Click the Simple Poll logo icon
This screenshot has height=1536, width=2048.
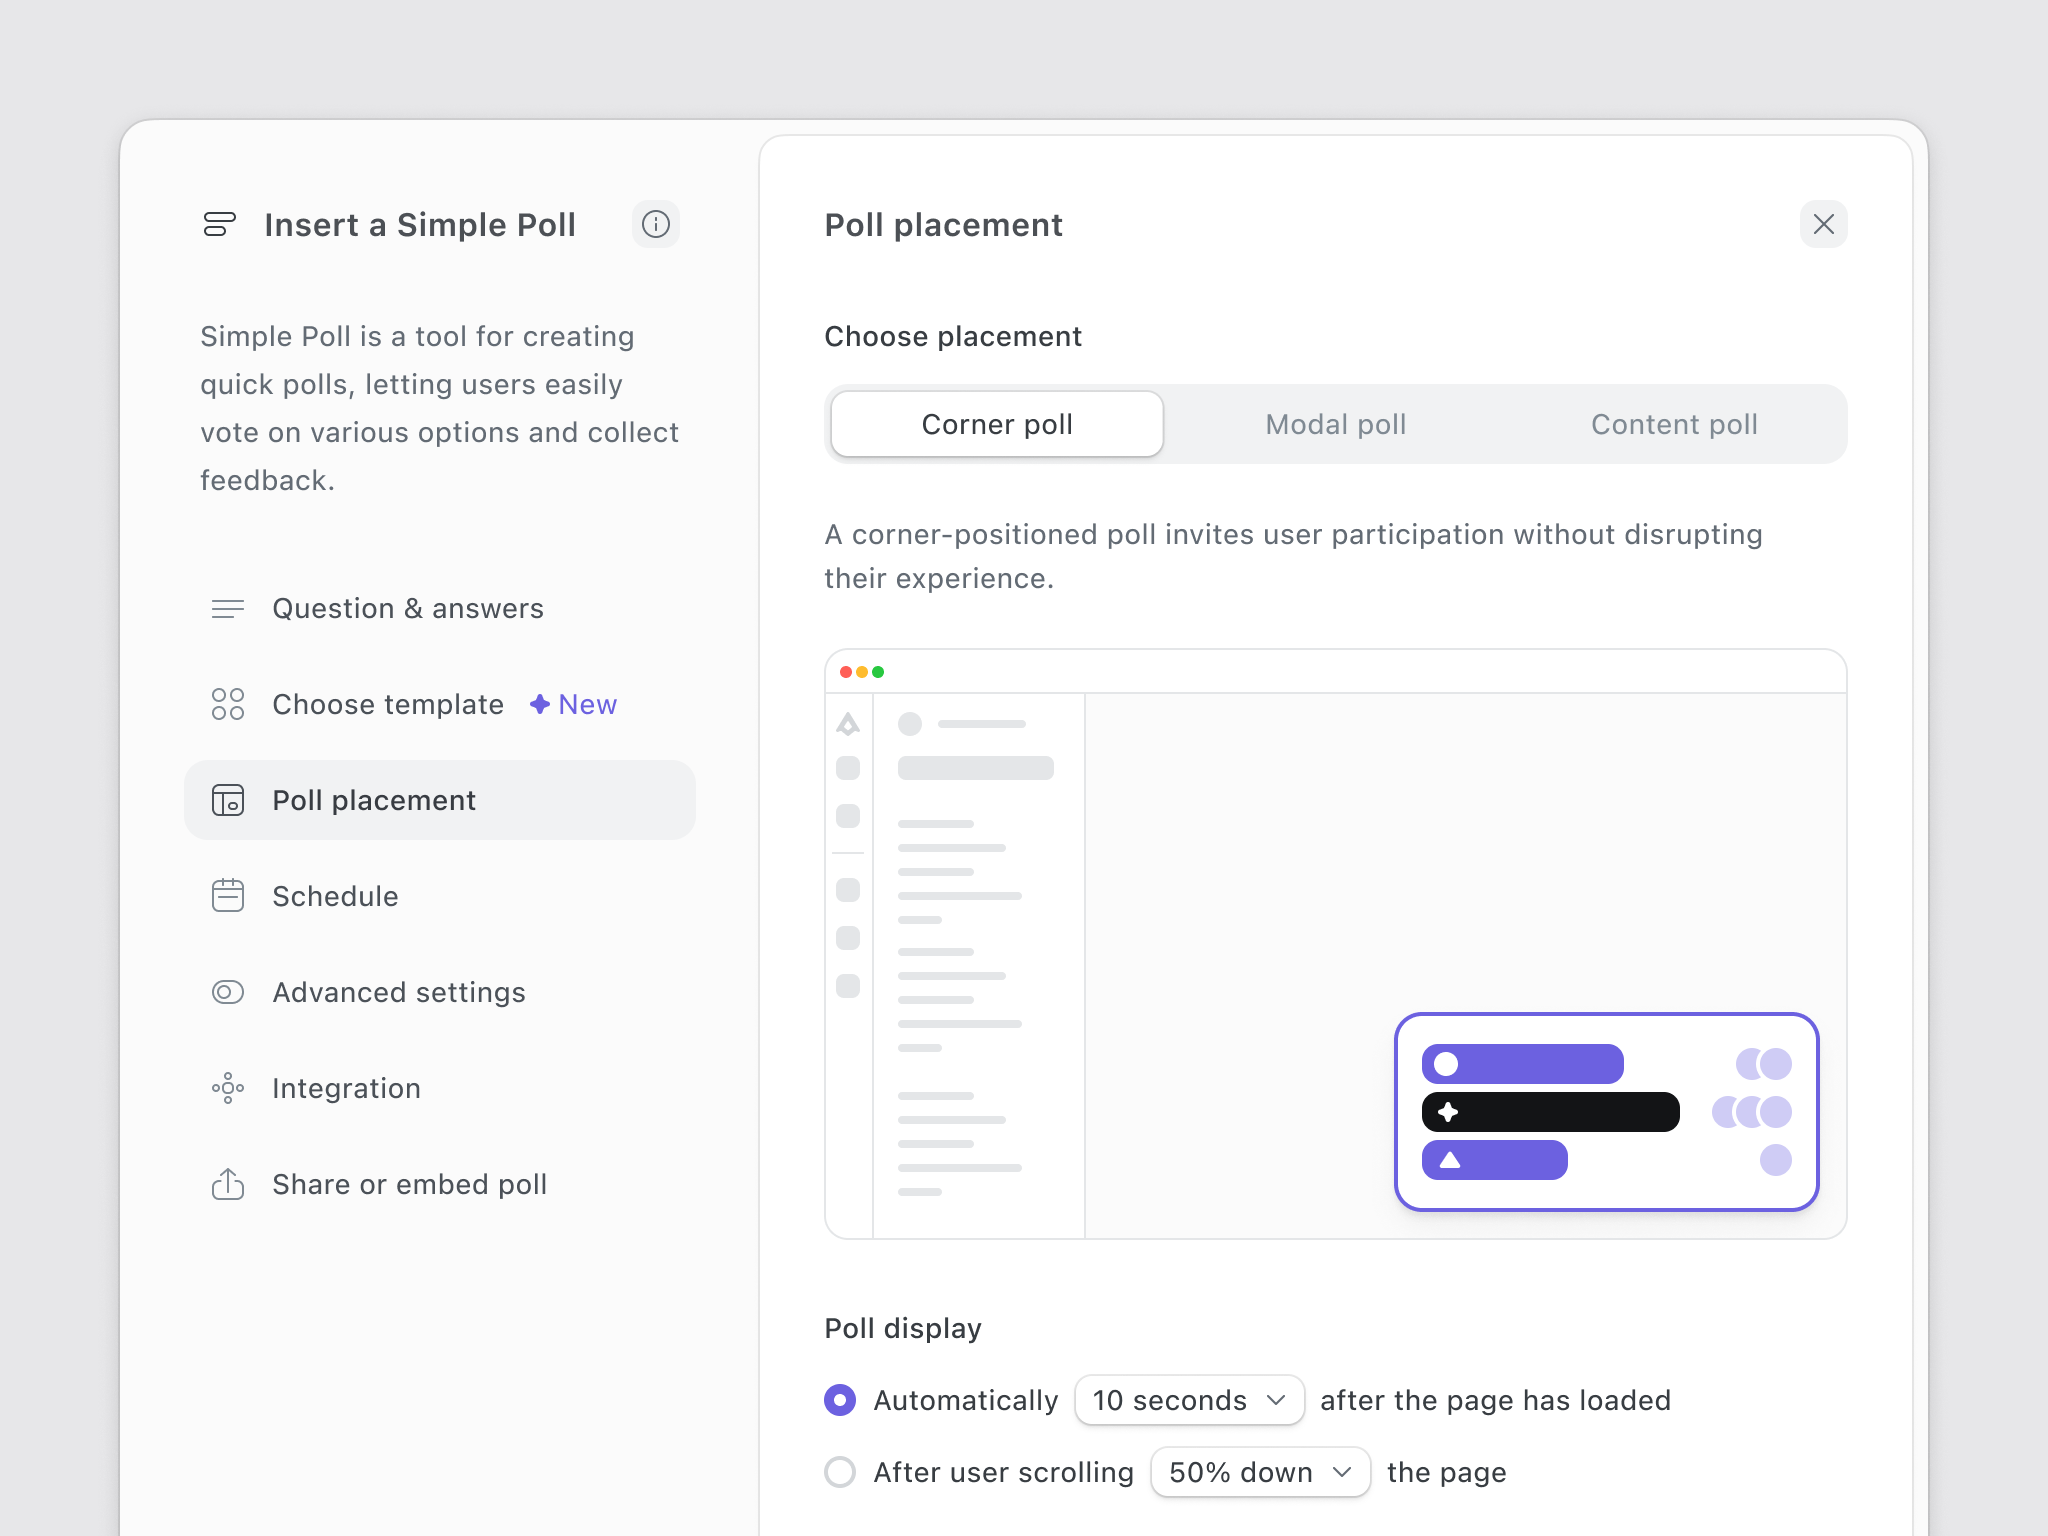pyautogui.click(x=220, y=224)
